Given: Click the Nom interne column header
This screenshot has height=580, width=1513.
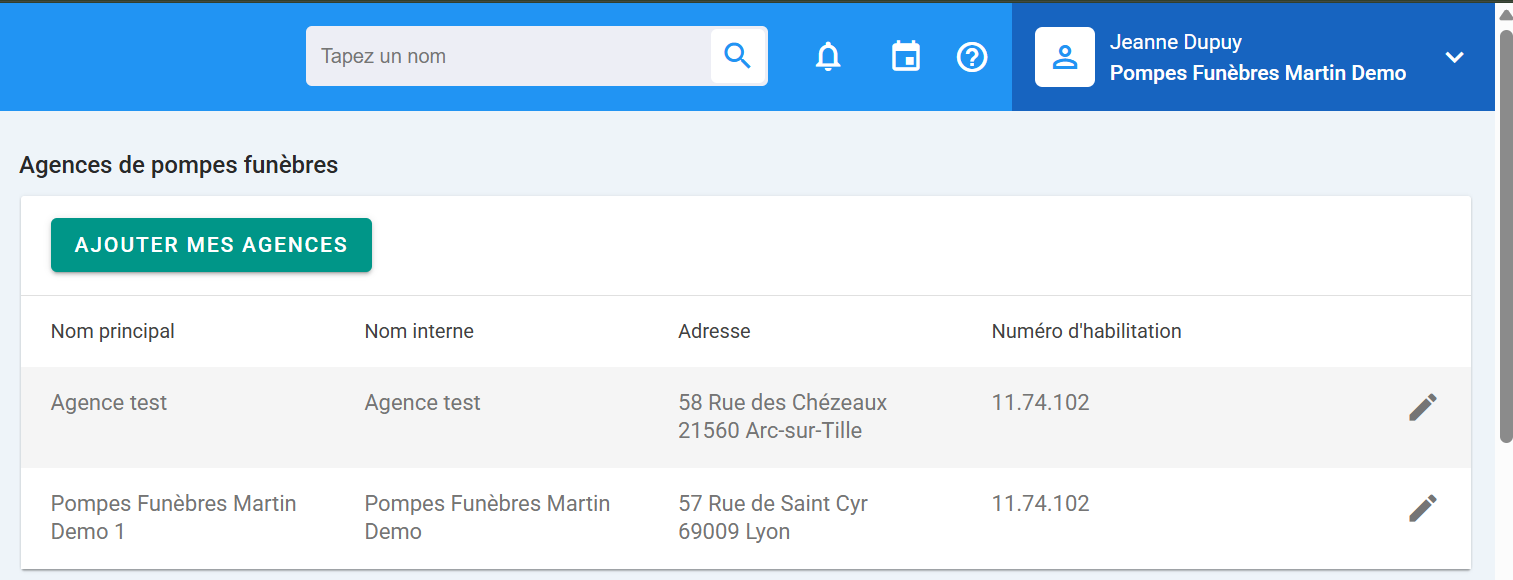Looking at the screenshot, I should tap(419, 331).
